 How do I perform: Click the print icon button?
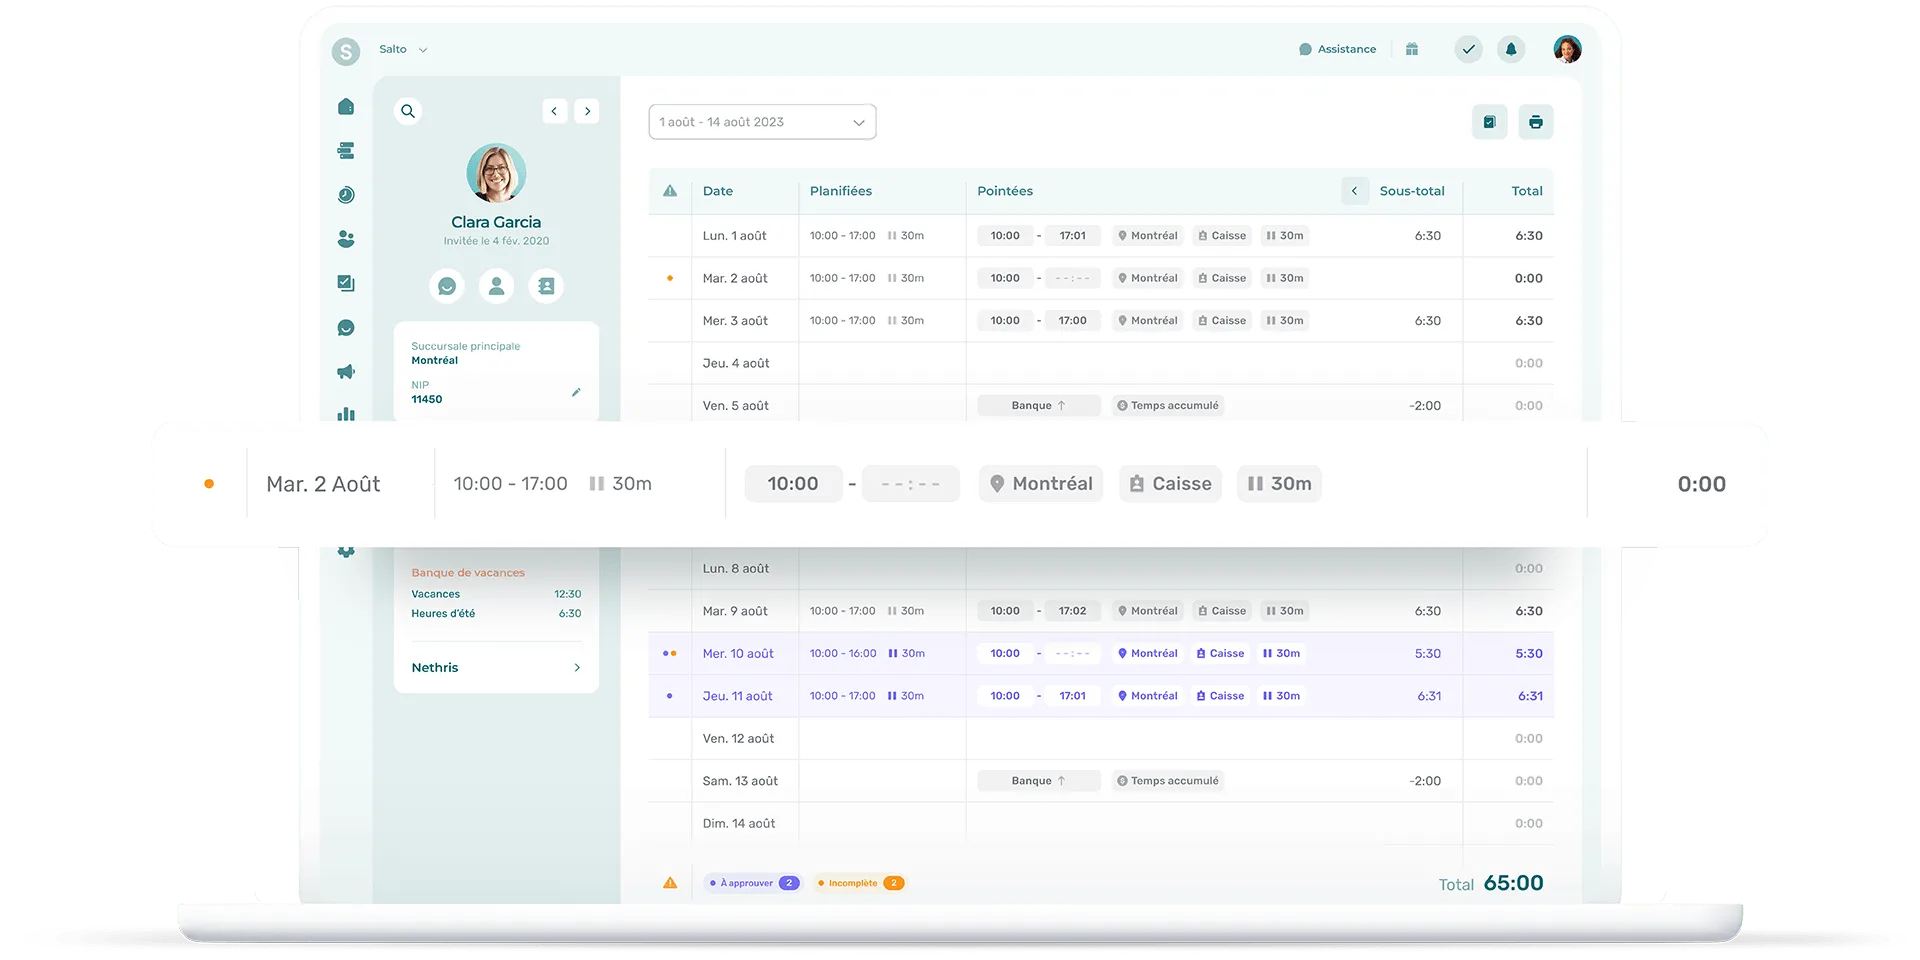click(1535, 122)
